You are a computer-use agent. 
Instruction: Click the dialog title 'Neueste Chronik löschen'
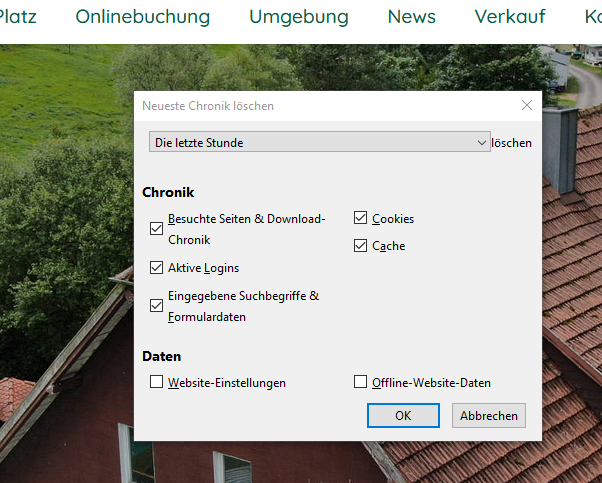(208, 106)
